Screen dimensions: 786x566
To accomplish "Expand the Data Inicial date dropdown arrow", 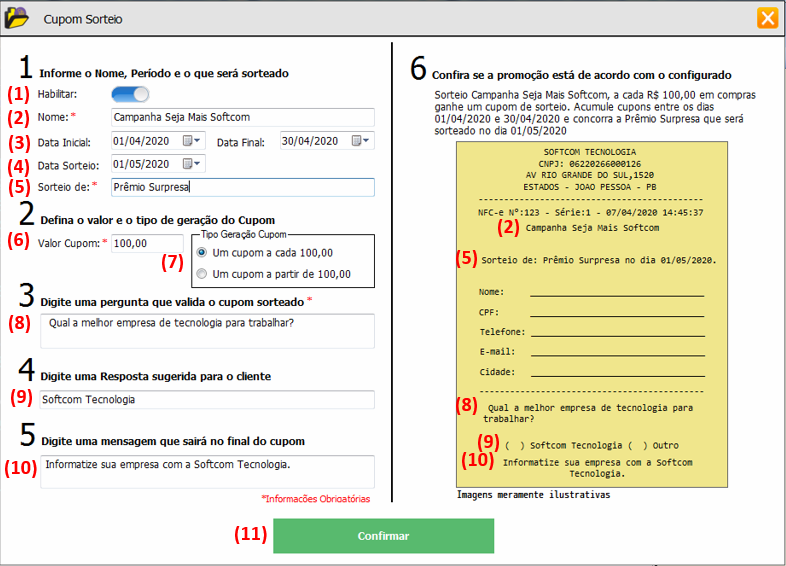I will (x=198, y=141).
